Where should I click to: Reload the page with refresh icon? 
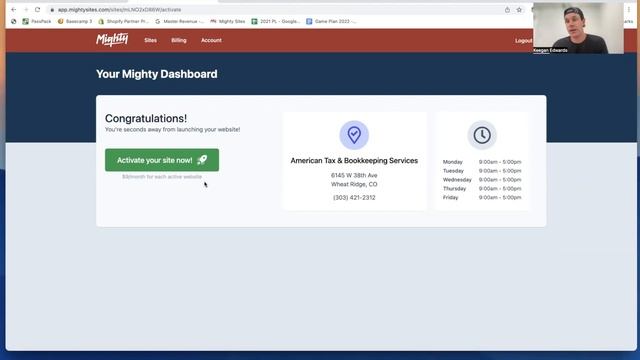38,10
